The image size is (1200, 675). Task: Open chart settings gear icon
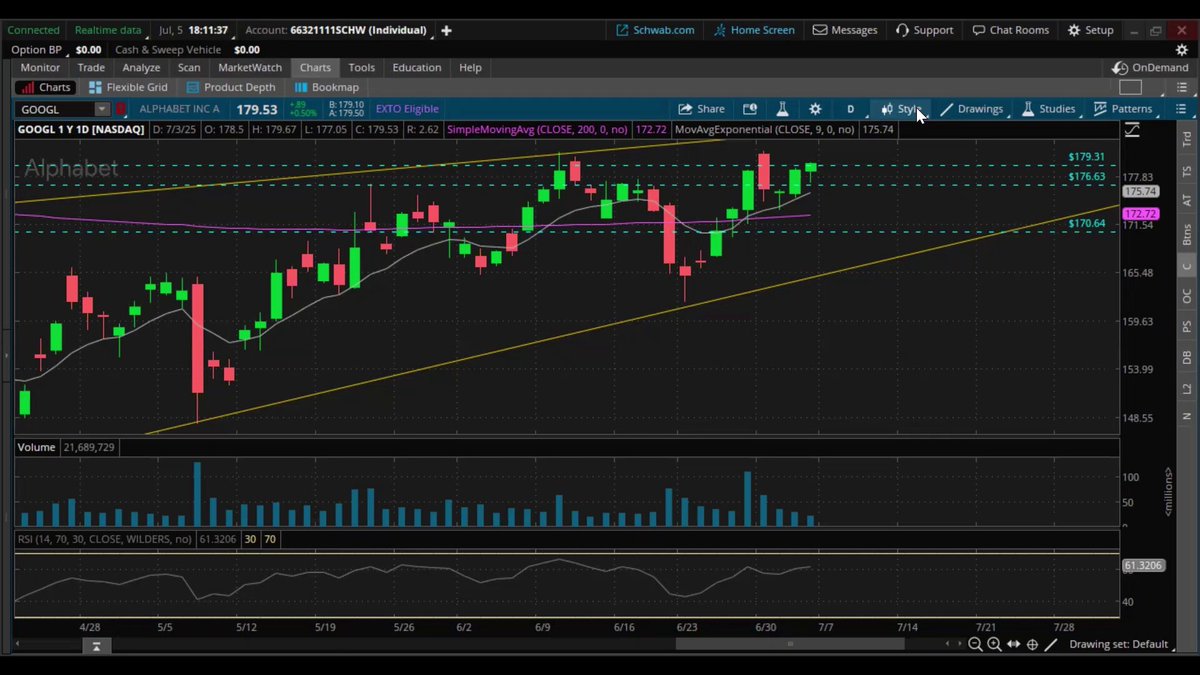(x=815, y=109)
